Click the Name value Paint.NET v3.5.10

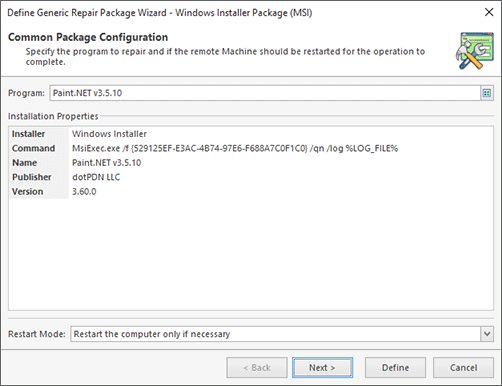coord(107,163)
